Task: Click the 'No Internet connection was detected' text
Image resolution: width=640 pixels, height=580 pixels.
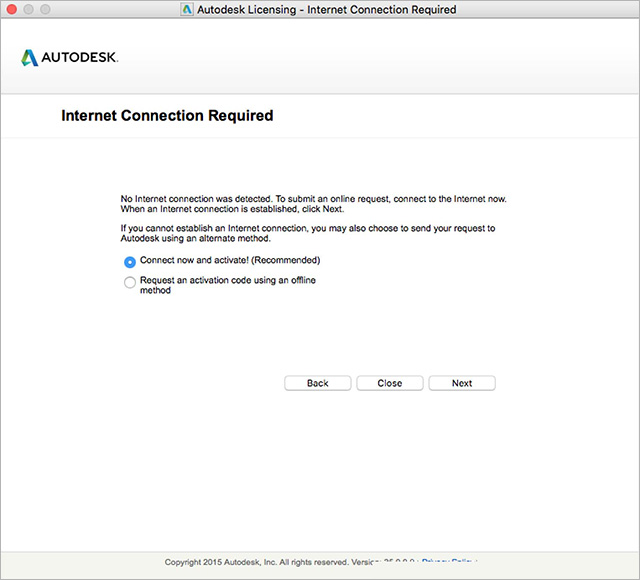Action: point(313,204)
